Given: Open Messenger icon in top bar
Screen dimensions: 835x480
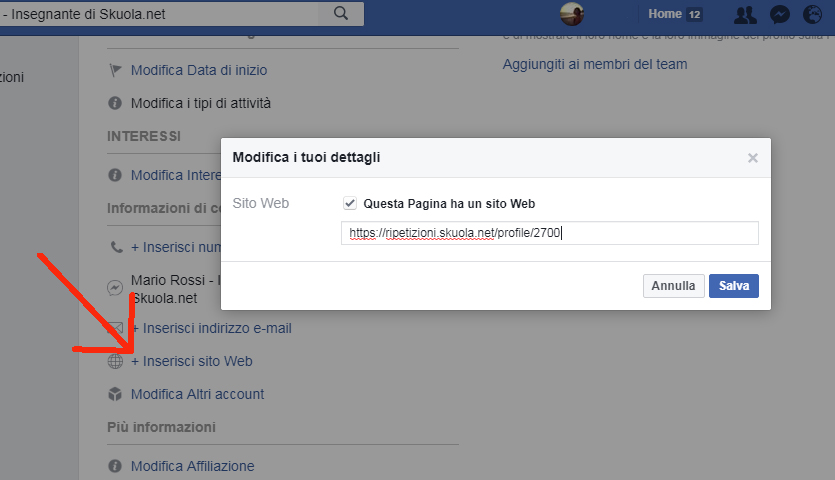Looking at the screenshot, I should [x=780, y=14].
